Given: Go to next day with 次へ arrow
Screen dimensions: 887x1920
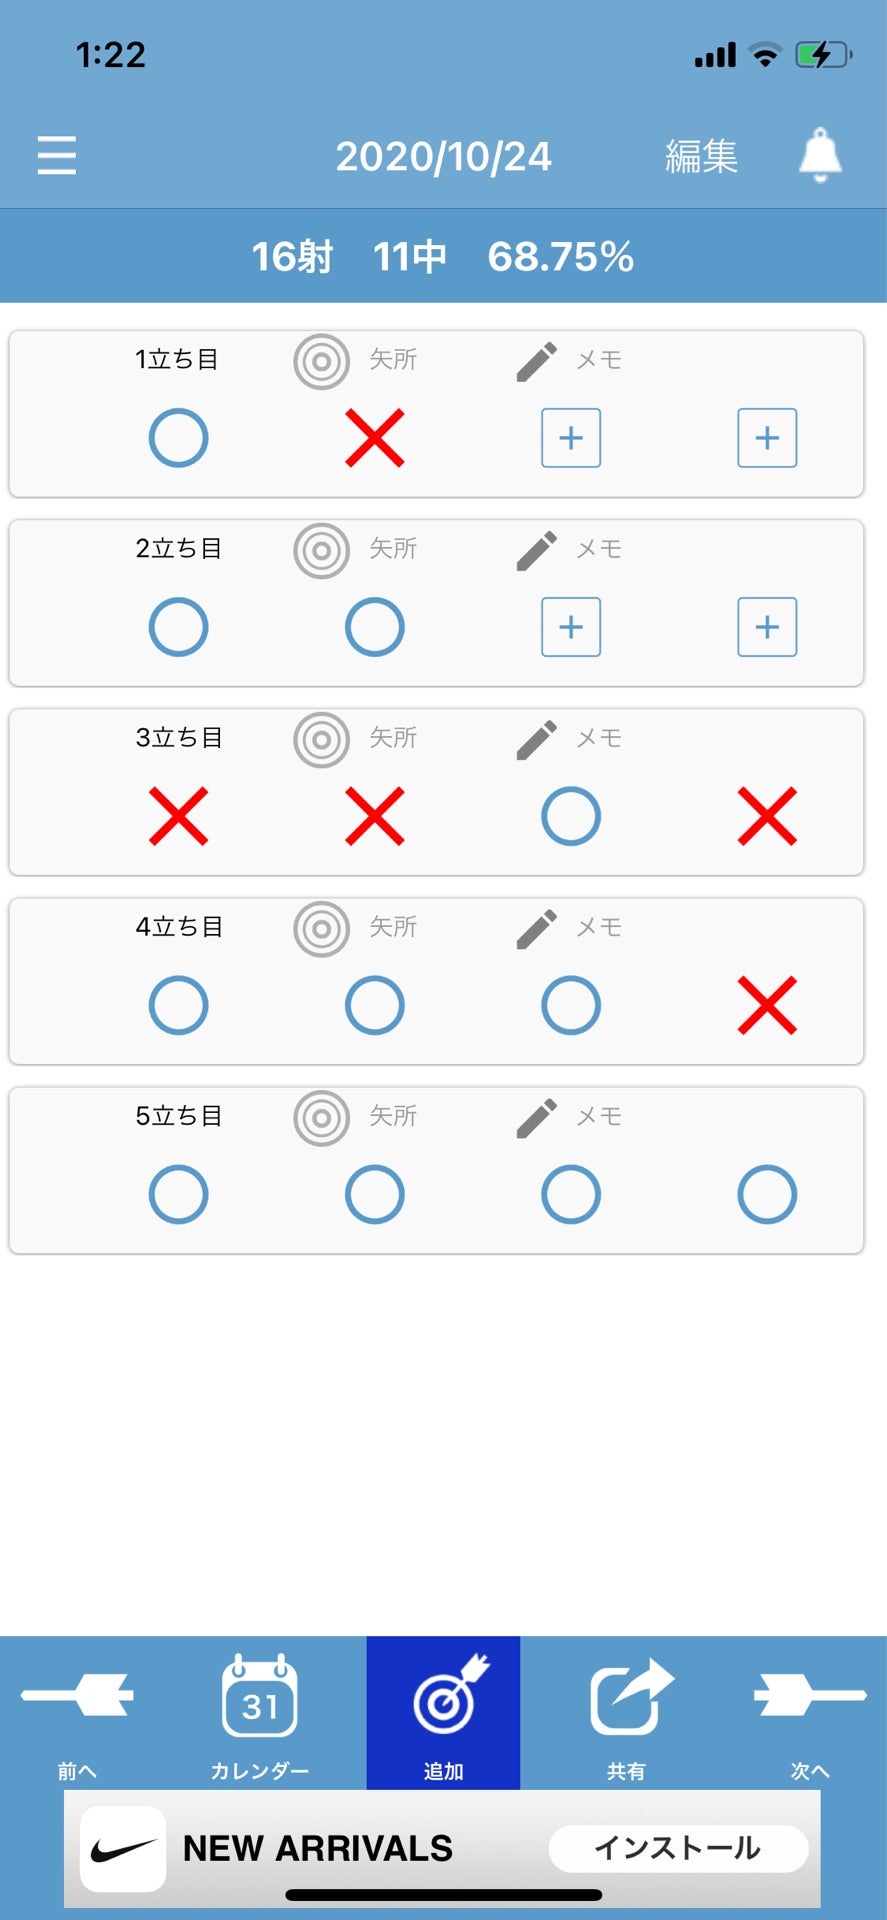Looking at the screenshot, I should [x=810, y=1713].
